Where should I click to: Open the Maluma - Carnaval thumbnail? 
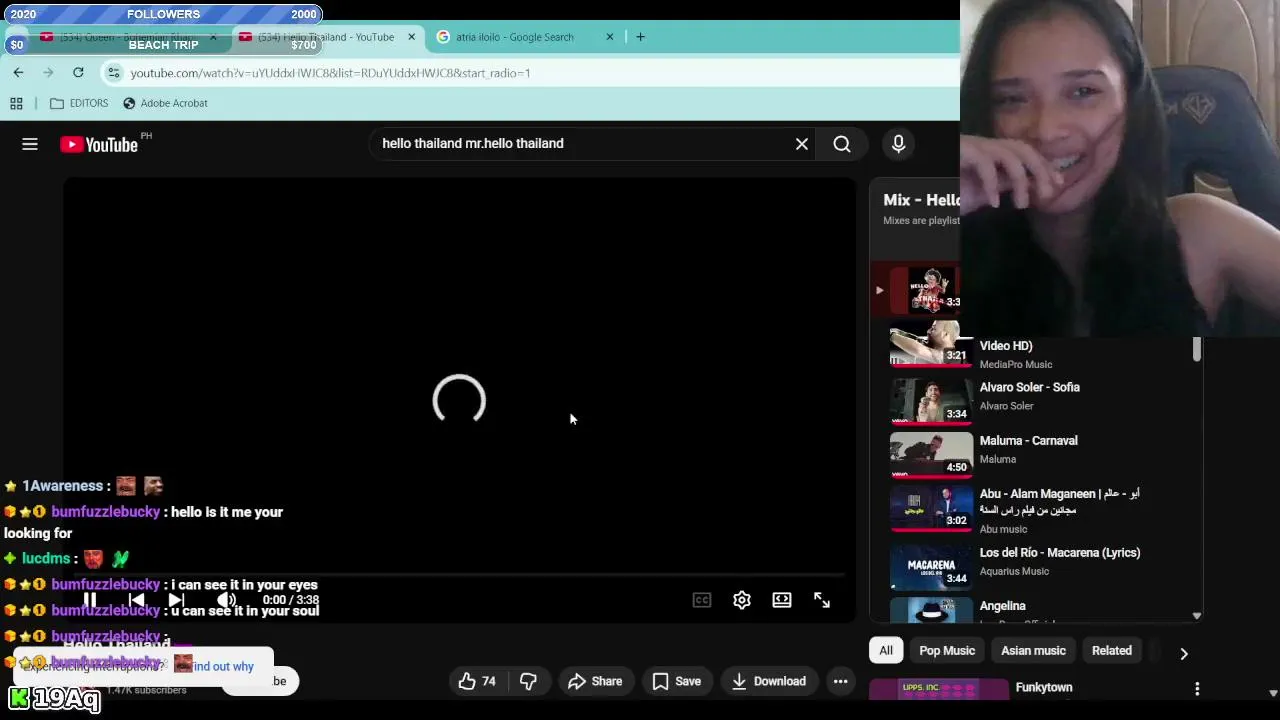tap(931, 454)
